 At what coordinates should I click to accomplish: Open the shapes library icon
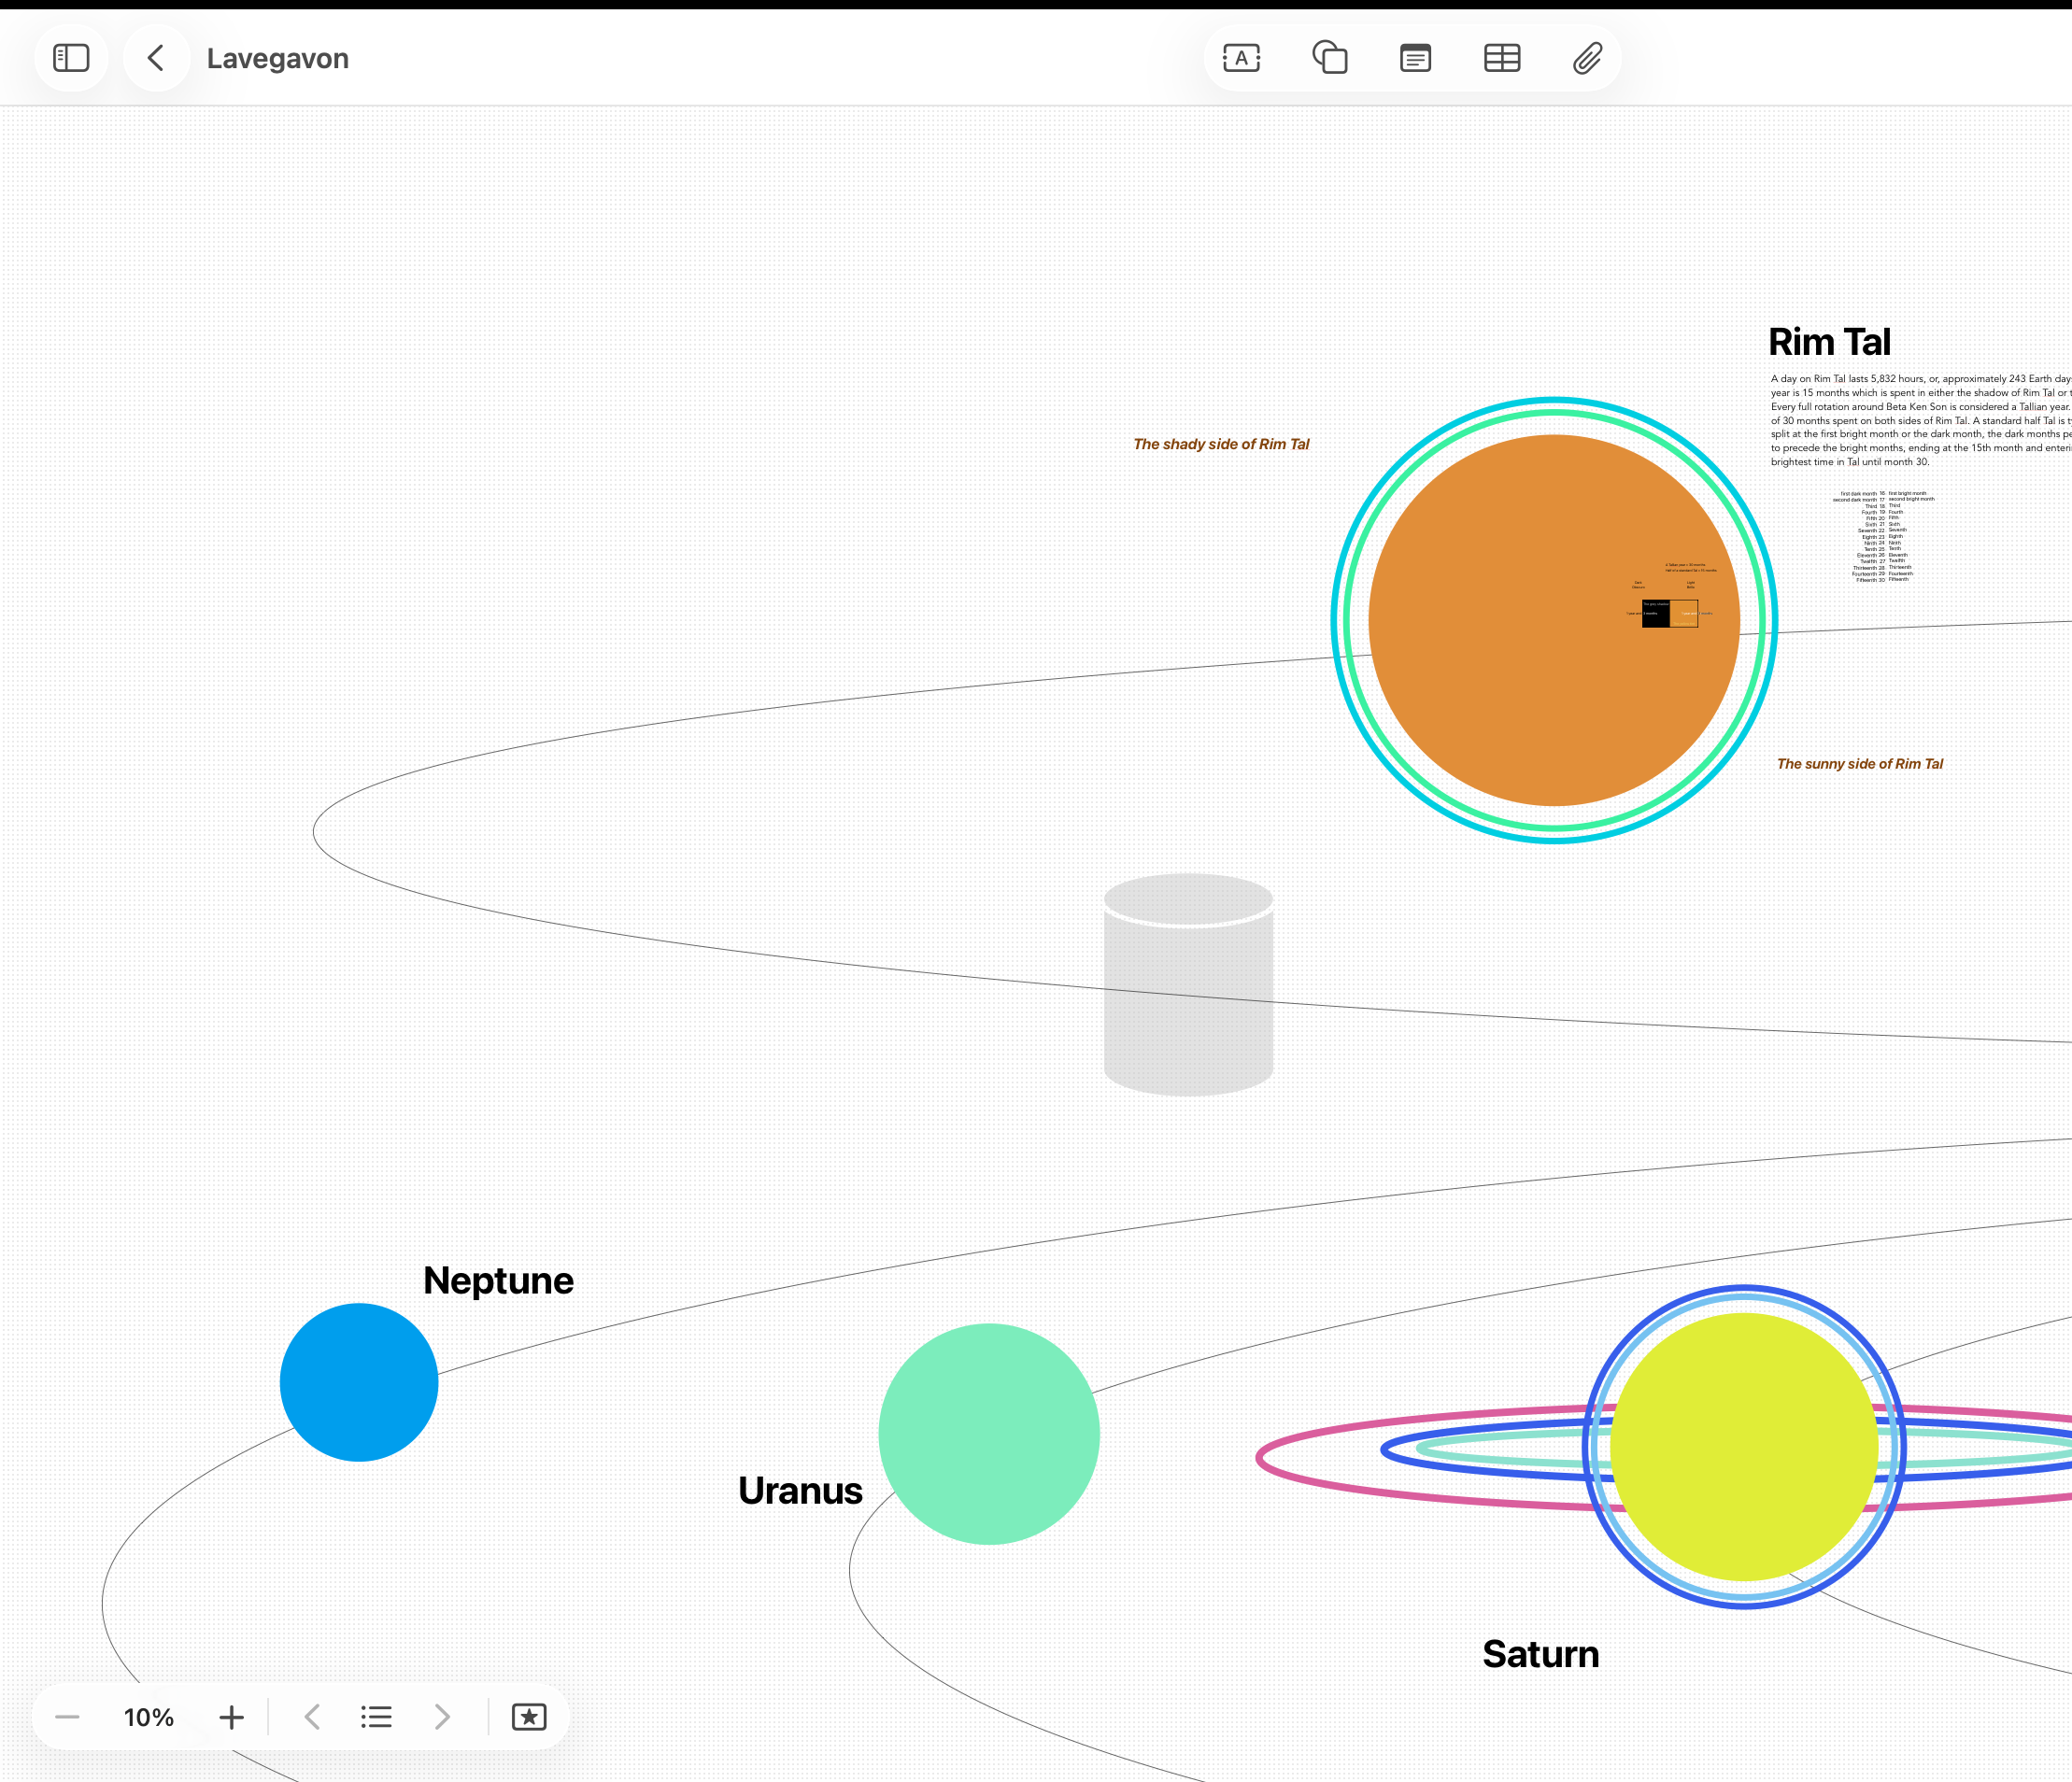tap(1329, 58)
